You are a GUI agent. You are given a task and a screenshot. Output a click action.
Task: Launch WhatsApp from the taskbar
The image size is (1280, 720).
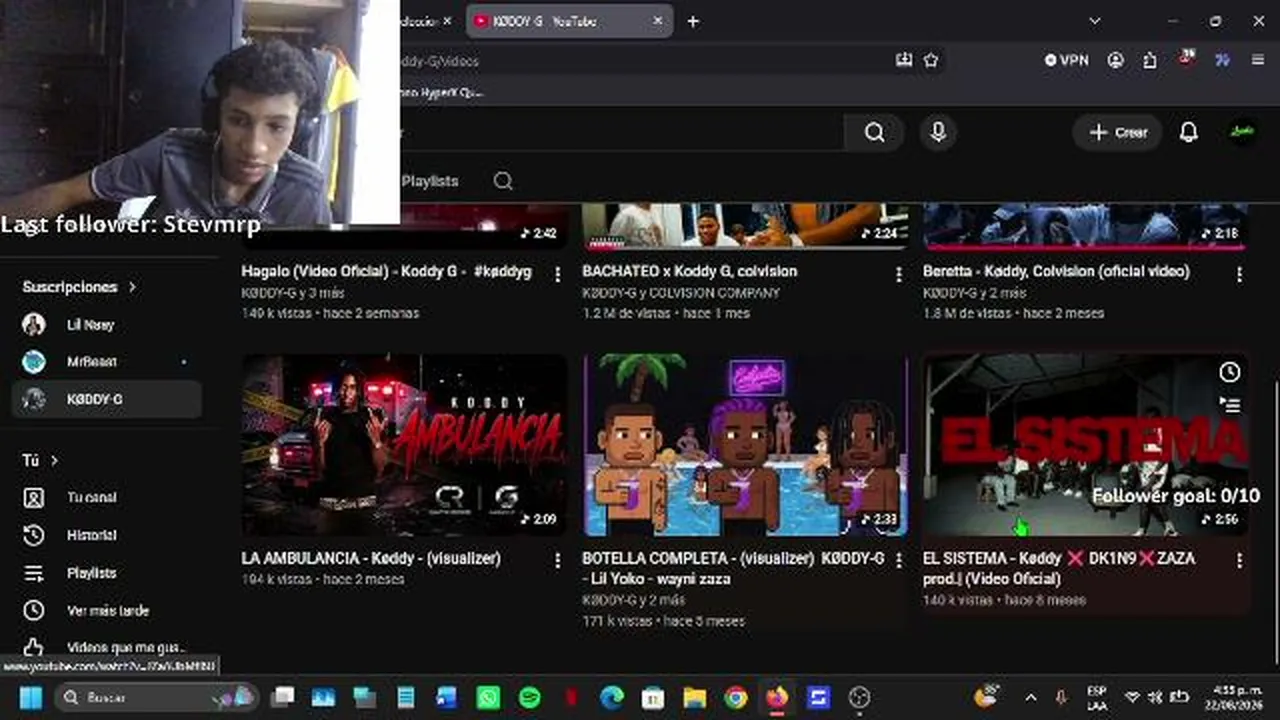coord(488,697)
